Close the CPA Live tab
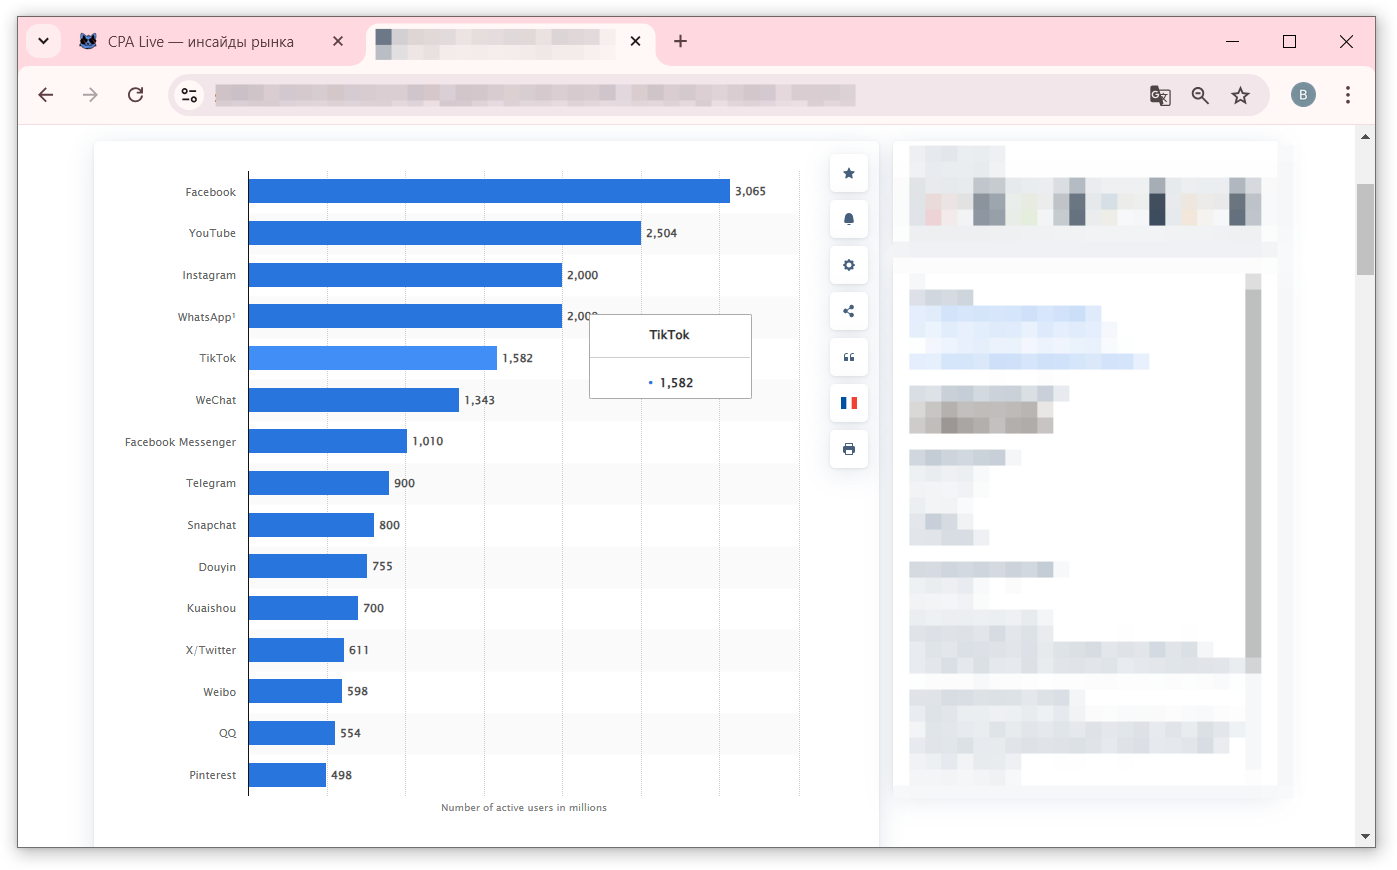This screenshot has width=1397, height=870. click(338, 41)
